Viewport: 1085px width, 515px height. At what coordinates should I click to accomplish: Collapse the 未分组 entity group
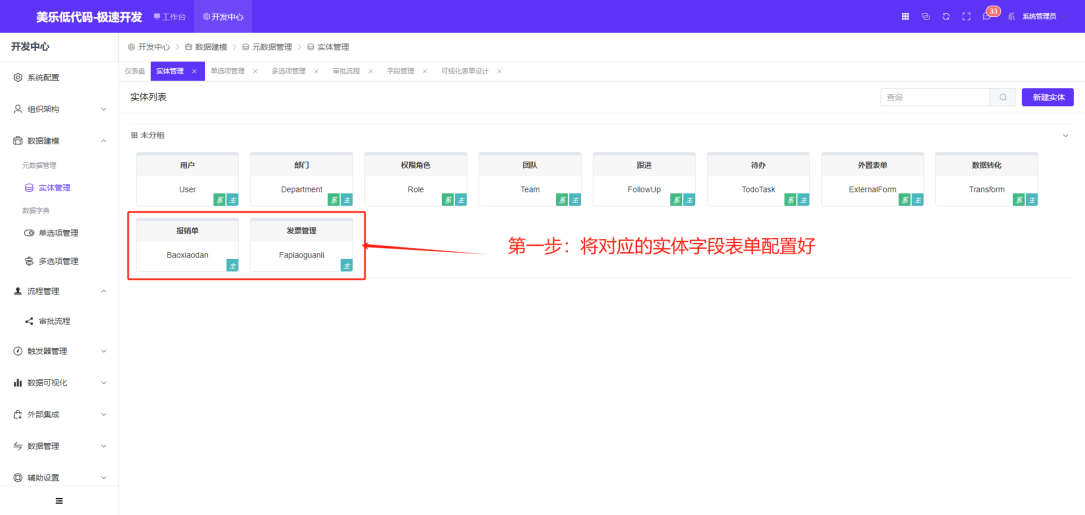click(1065, 135)
